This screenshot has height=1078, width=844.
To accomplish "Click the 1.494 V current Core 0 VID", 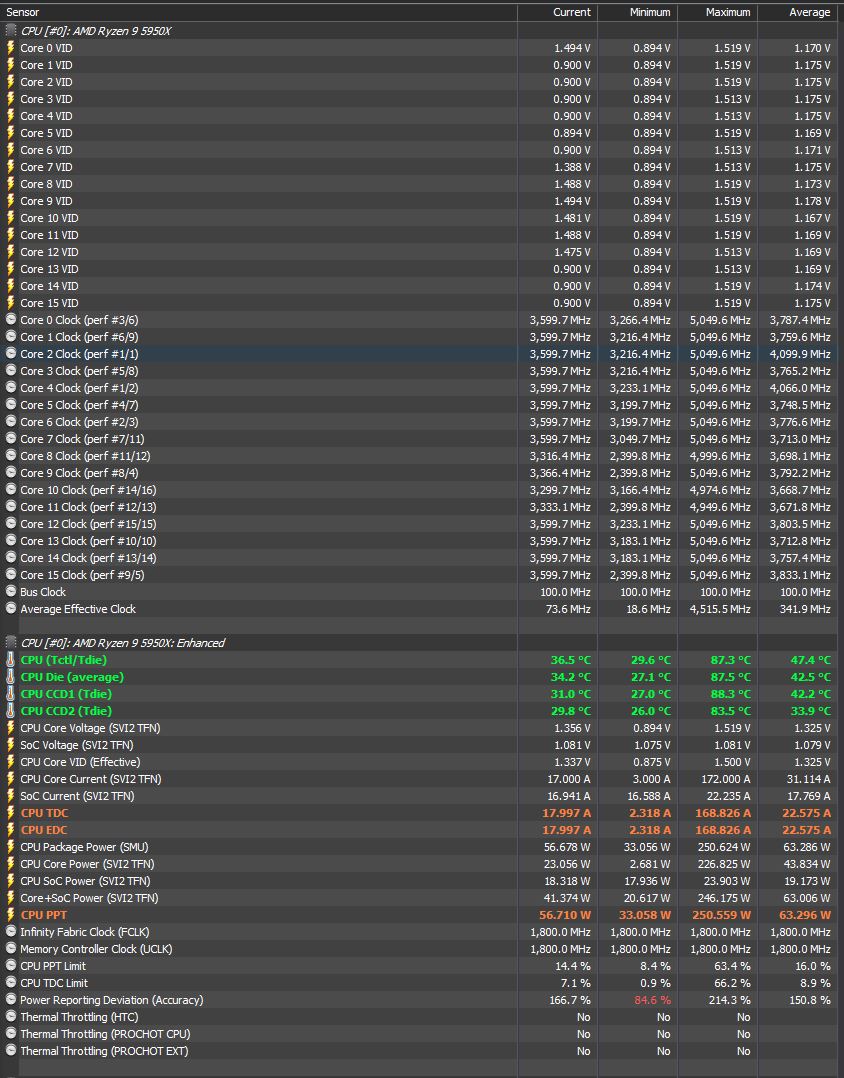I will tap(572, 47).
